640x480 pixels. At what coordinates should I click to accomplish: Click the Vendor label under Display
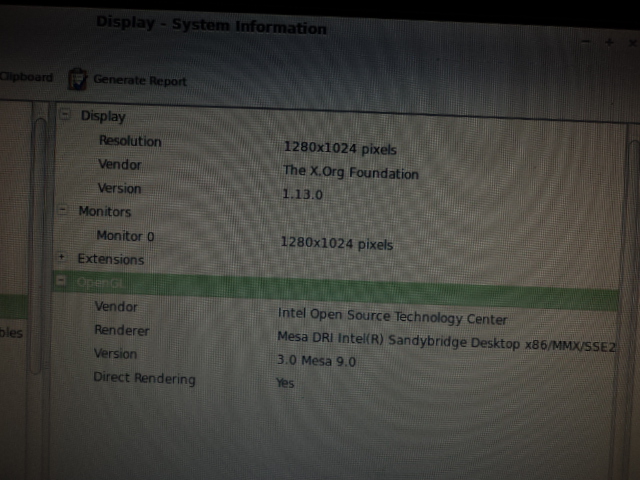coord(120,164)
